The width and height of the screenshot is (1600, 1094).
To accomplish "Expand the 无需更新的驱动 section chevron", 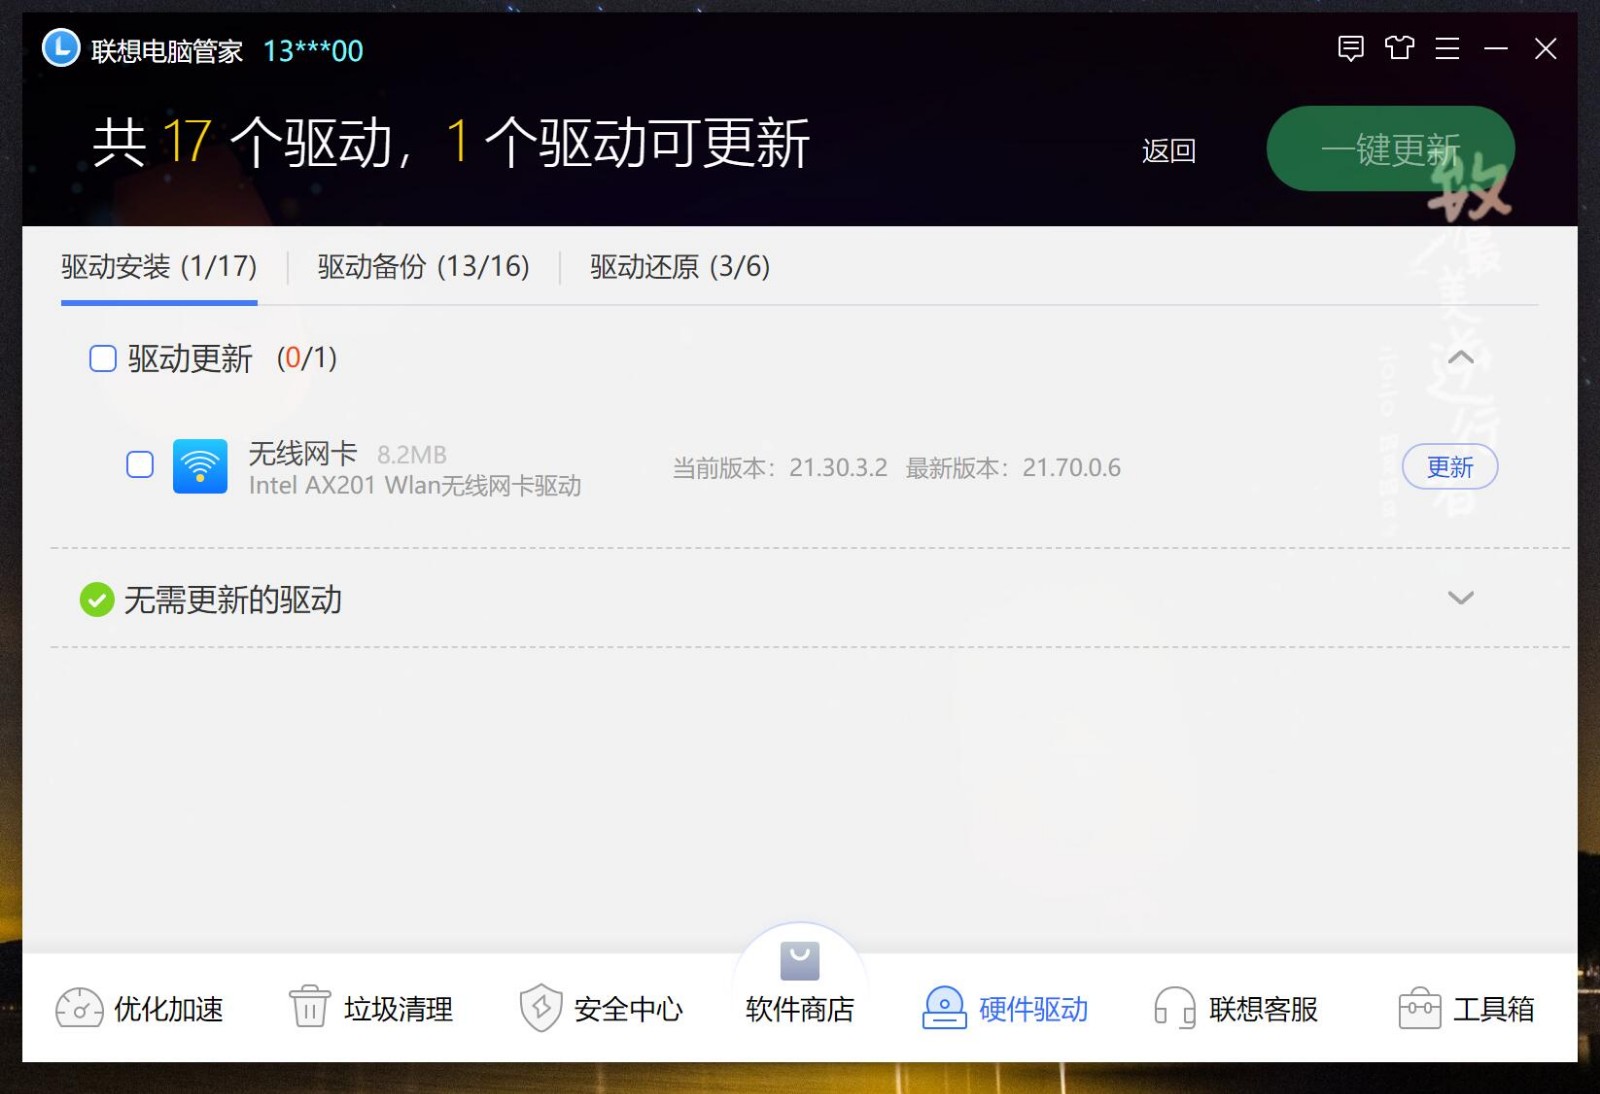I will pyautogui.click(x=1461, y=598).
